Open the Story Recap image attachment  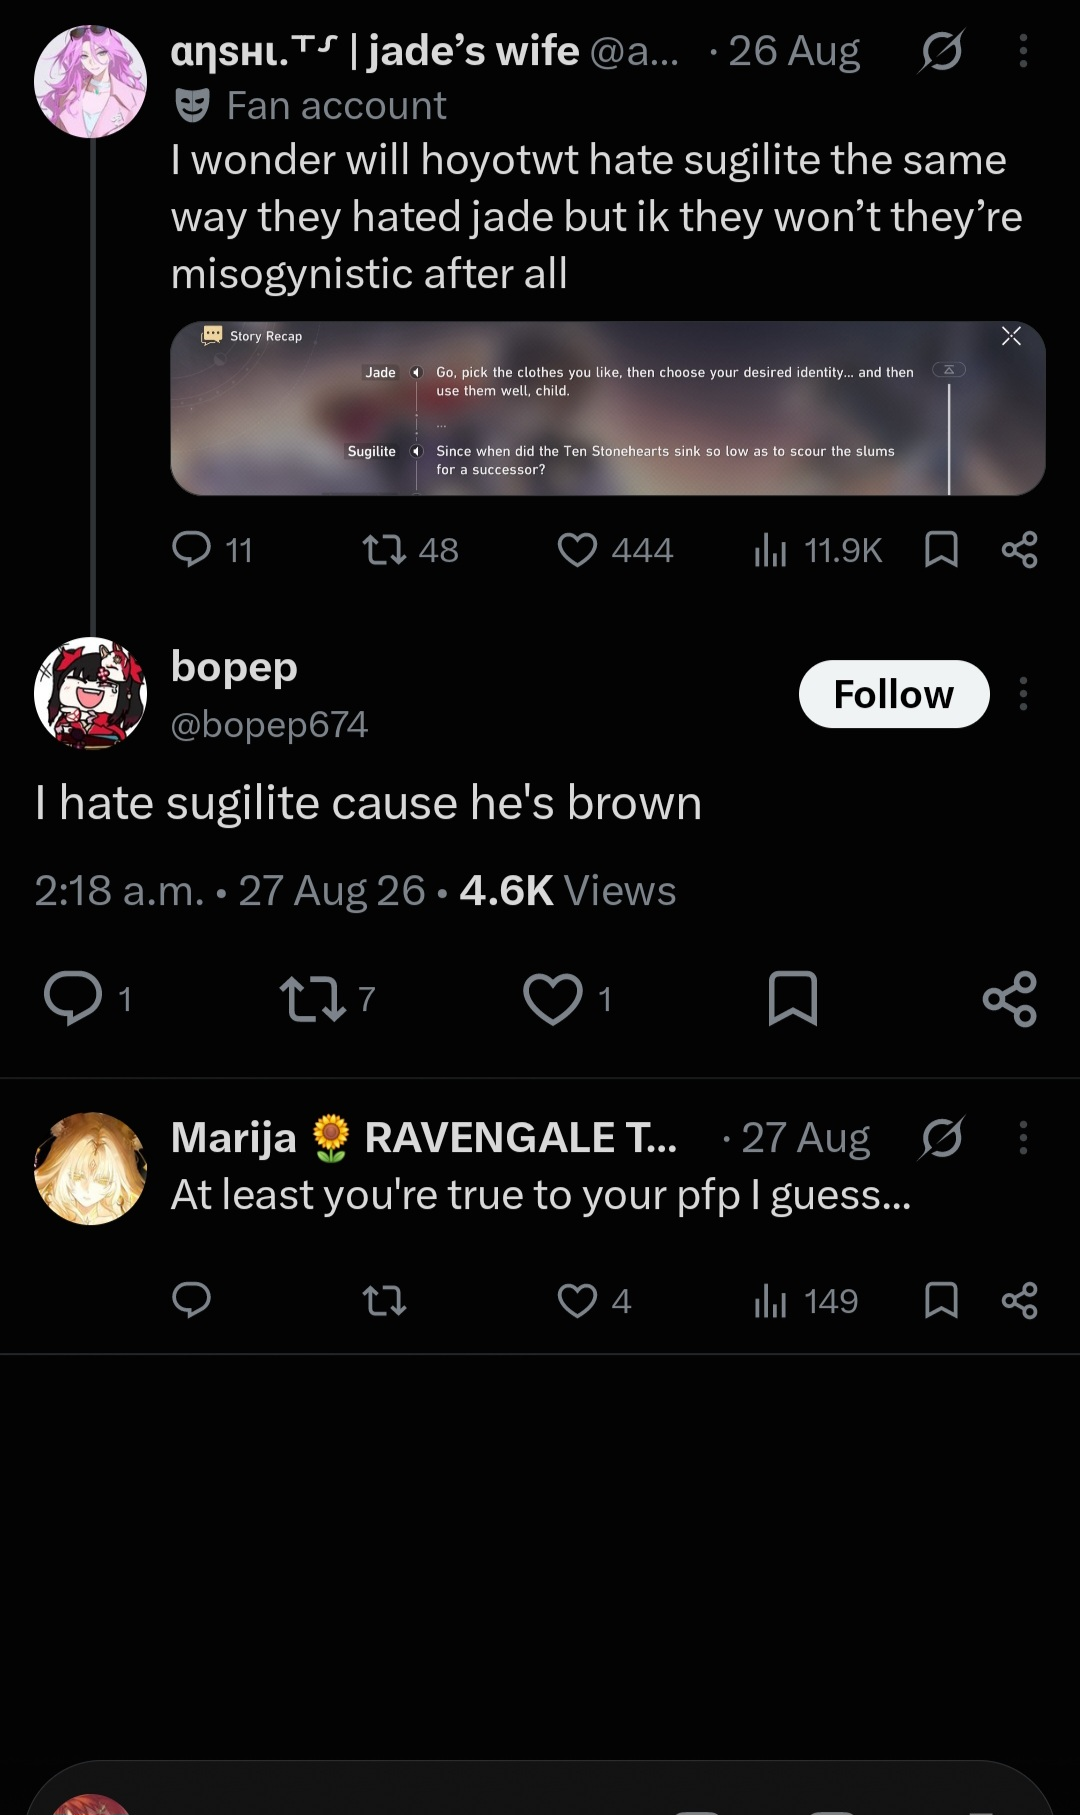608,408
